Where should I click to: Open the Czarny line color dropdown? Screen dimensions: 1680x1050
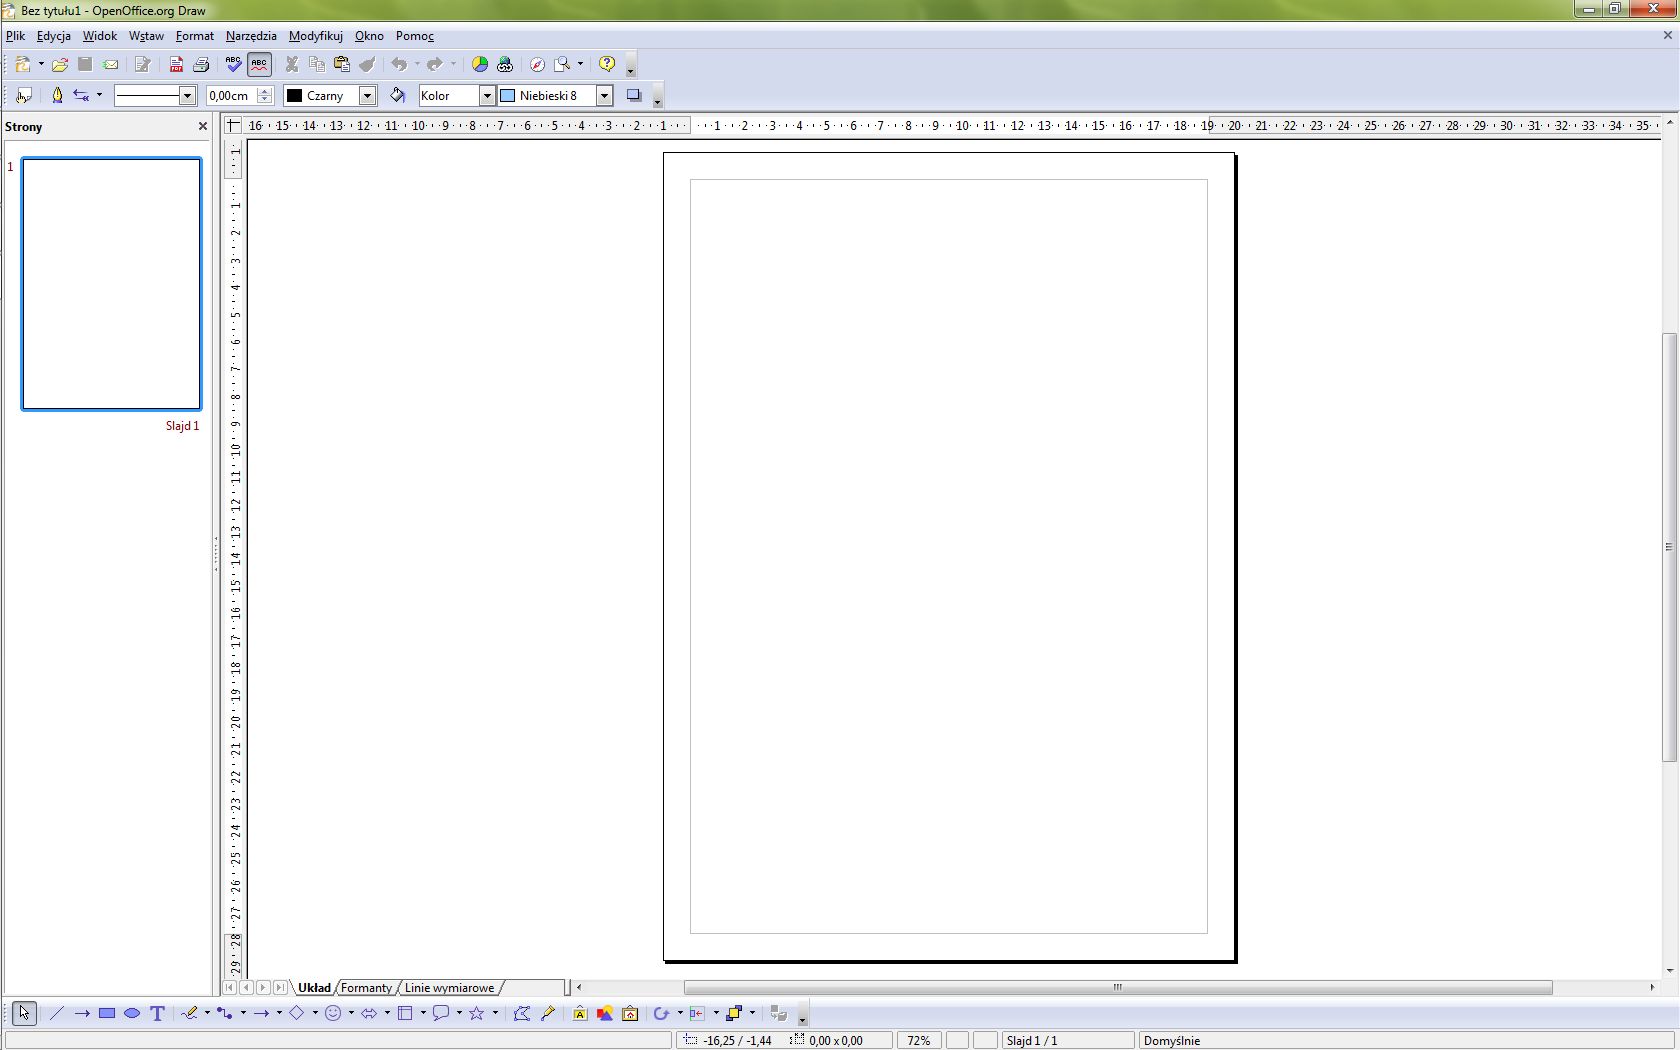pyautogui.click(x=367, y=95)
